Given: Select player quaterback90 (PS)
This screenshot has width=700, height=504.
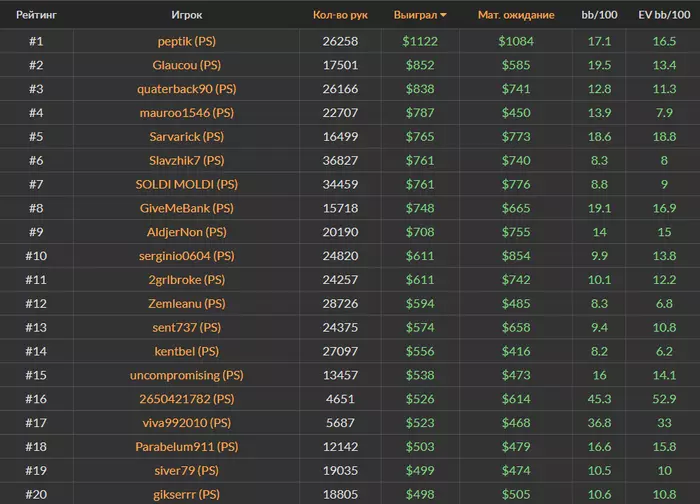Looking at the screenshot, I should pos(187,89).
